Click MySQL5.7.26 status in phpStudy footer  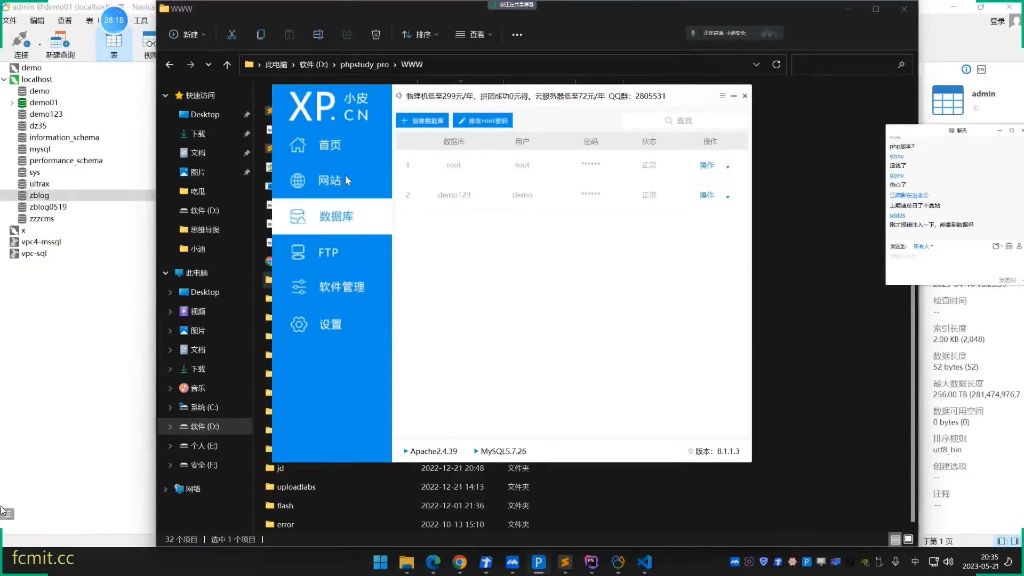(500, 451)
